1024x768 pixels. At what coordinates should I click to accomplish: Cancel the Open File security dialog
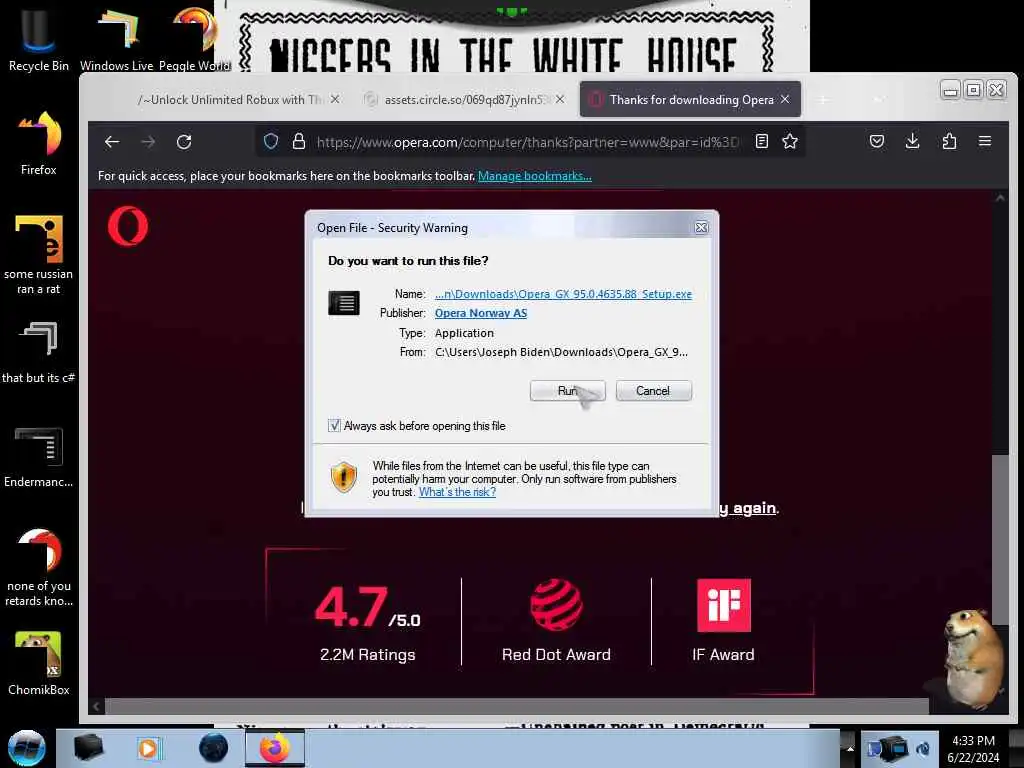(653, 391)
